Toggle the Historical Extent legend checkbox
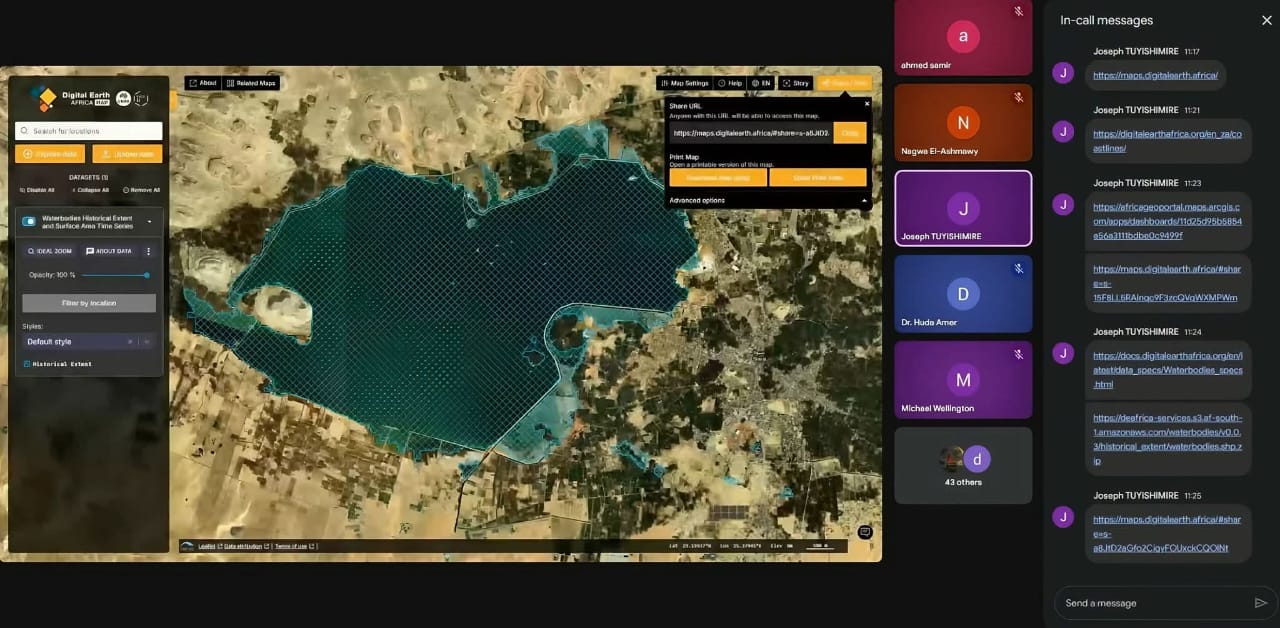This screenshot has width=1280, height=628. (x=26, y=364)
